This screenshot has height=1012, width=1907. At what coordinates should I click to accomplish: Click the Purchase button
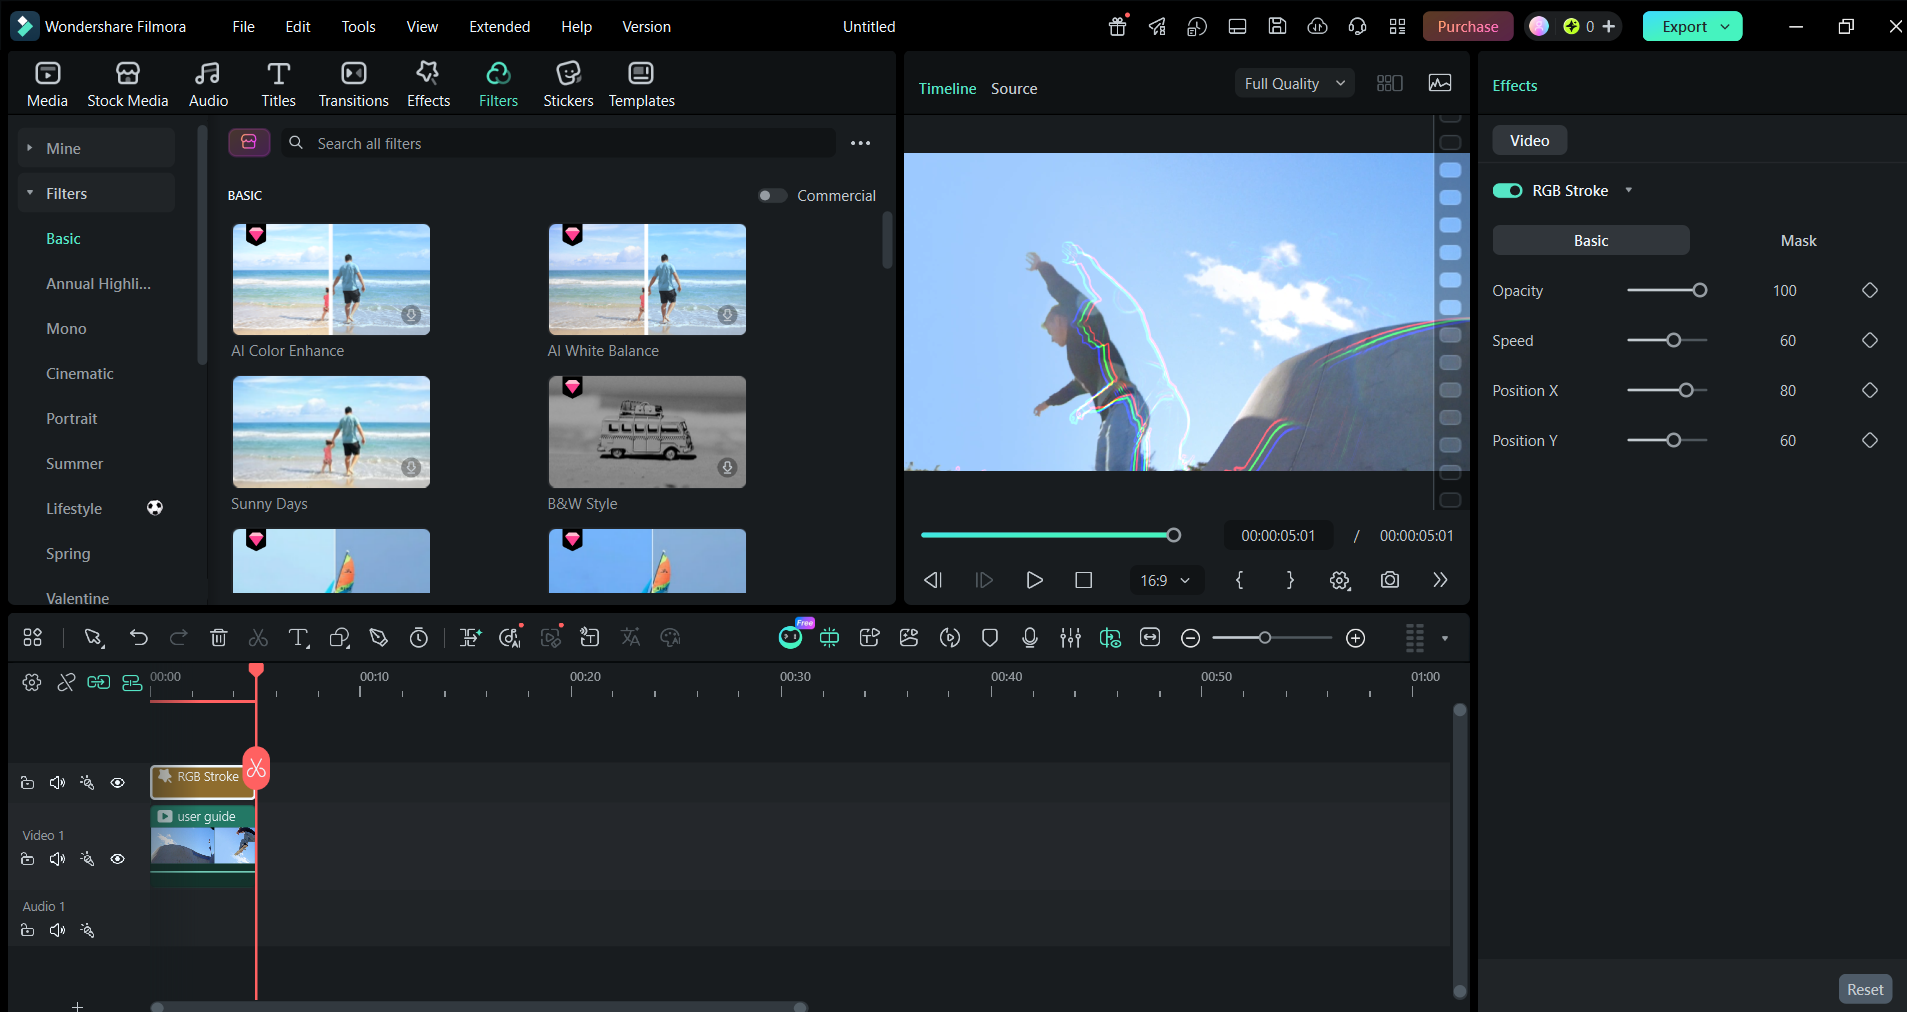click(x=1467, y=27)
